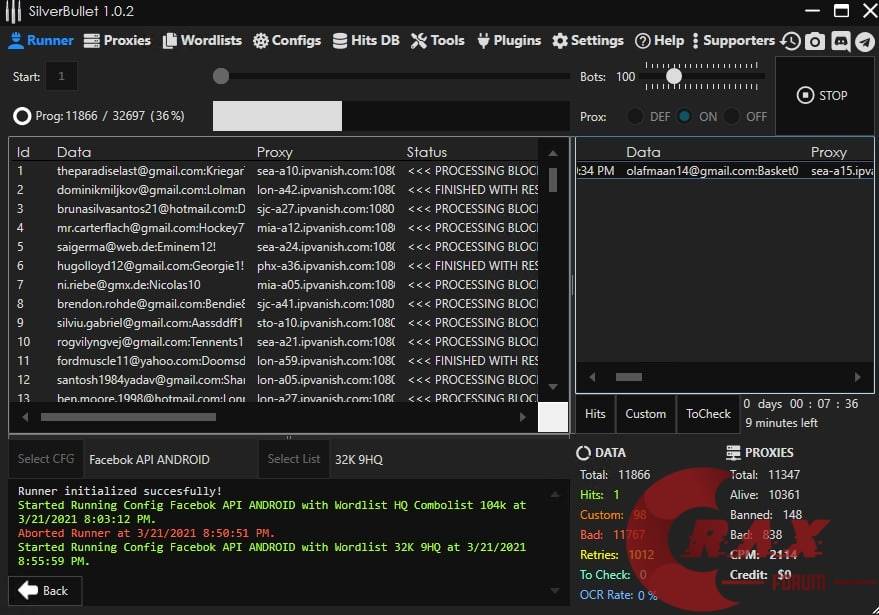Click the Status column header
Image resolution: width=879 pixels, height=615 pixels.
click(427, 152)
